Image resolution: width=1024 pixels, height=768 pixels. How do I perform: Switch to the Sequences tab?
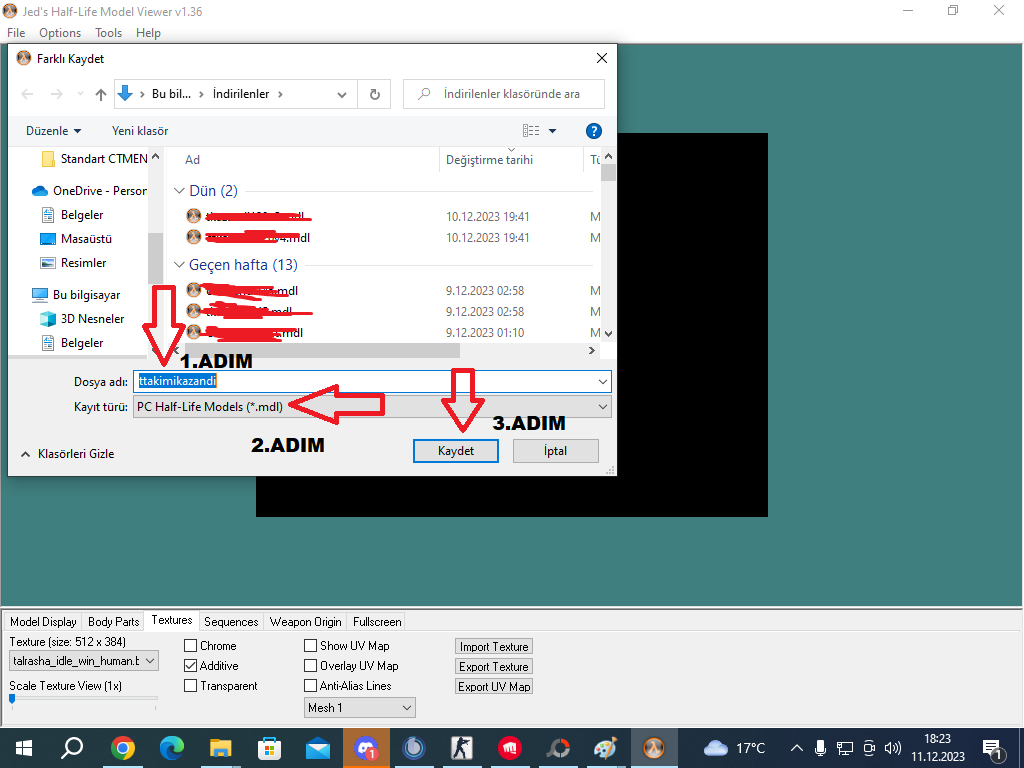[231, 622]
